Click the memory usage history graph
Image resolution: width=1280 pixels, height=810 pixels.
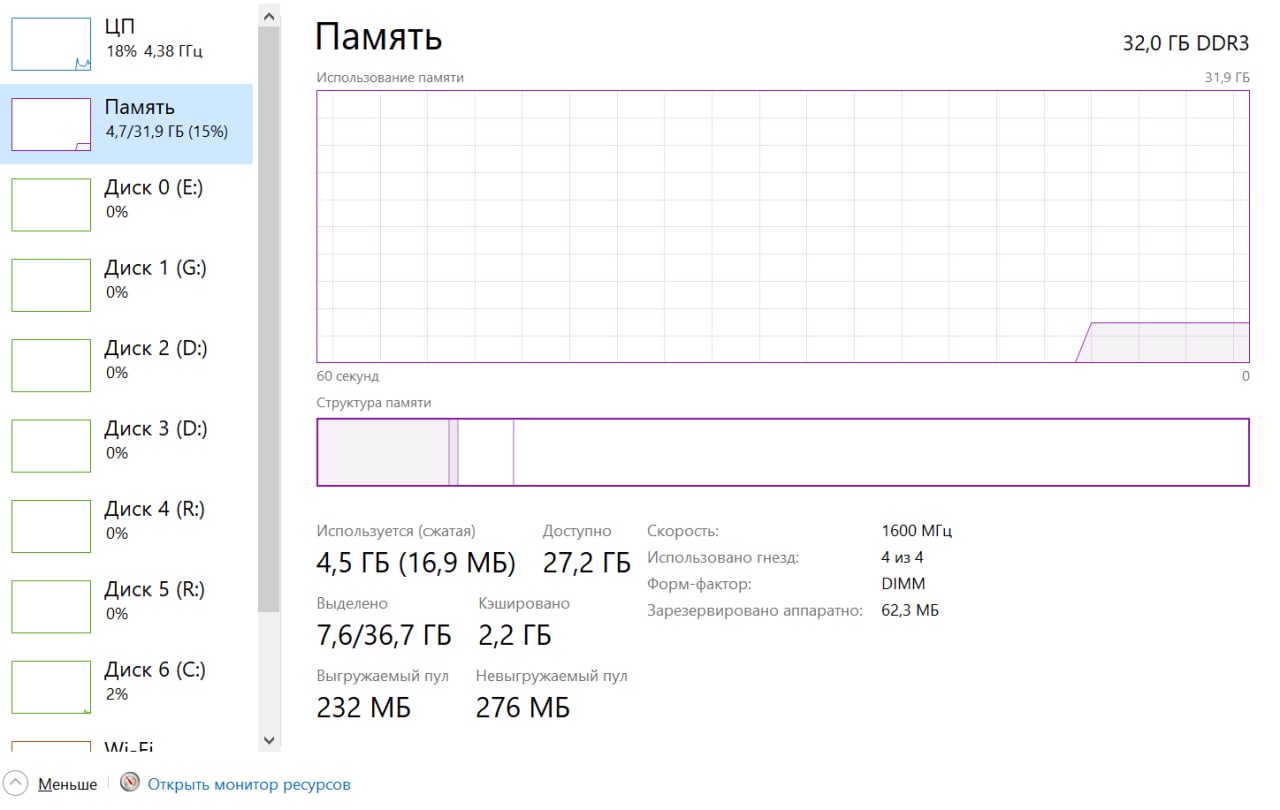[782, 226]
